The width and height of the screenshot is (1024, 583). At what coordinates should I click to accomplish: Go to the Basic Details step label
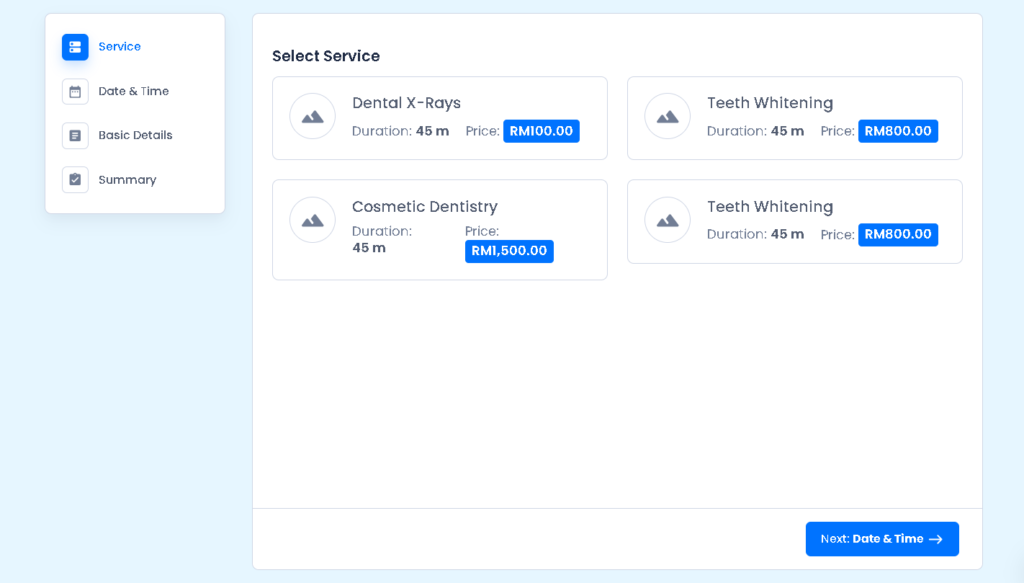135,135
